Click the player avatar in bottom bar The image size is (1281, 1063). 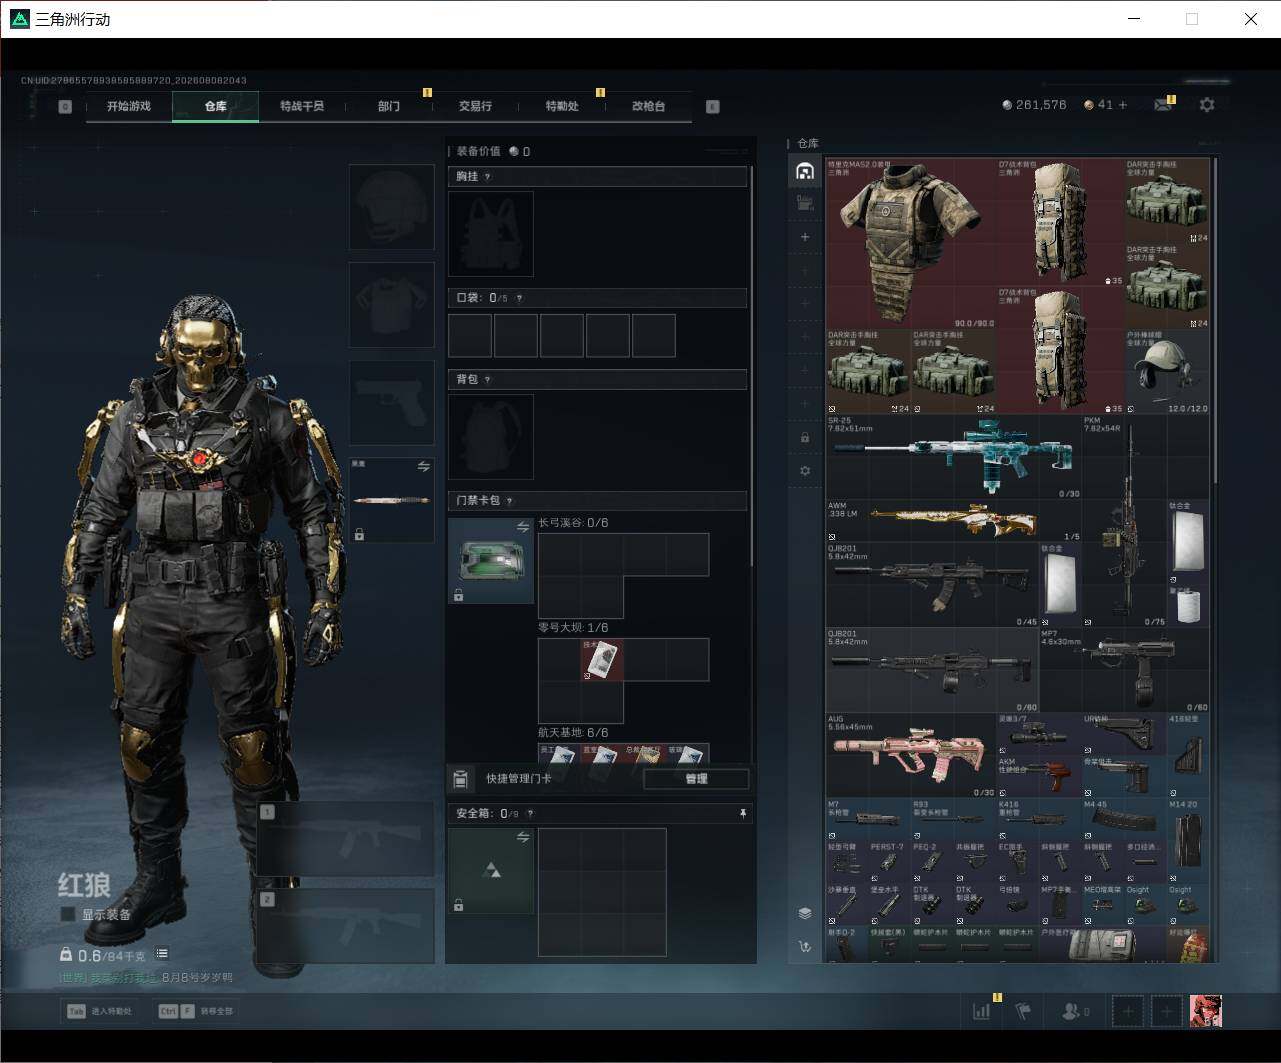click(1205, 1011)
